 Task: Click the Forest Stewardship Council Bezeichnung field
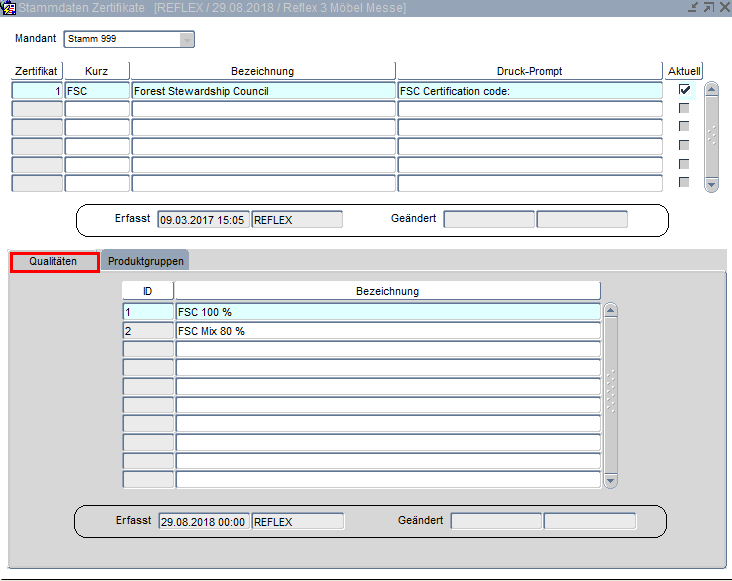263,91
